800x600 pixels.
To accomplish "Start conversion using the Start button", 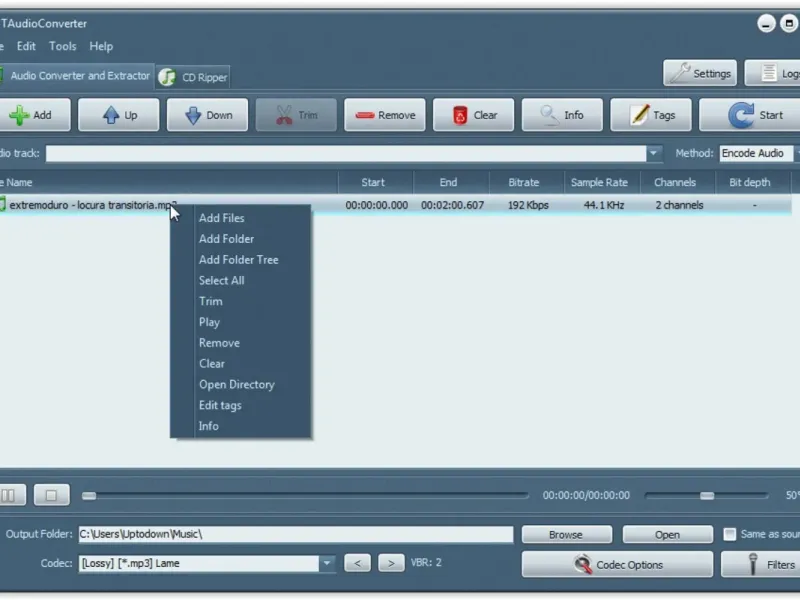I will [750, 115].
